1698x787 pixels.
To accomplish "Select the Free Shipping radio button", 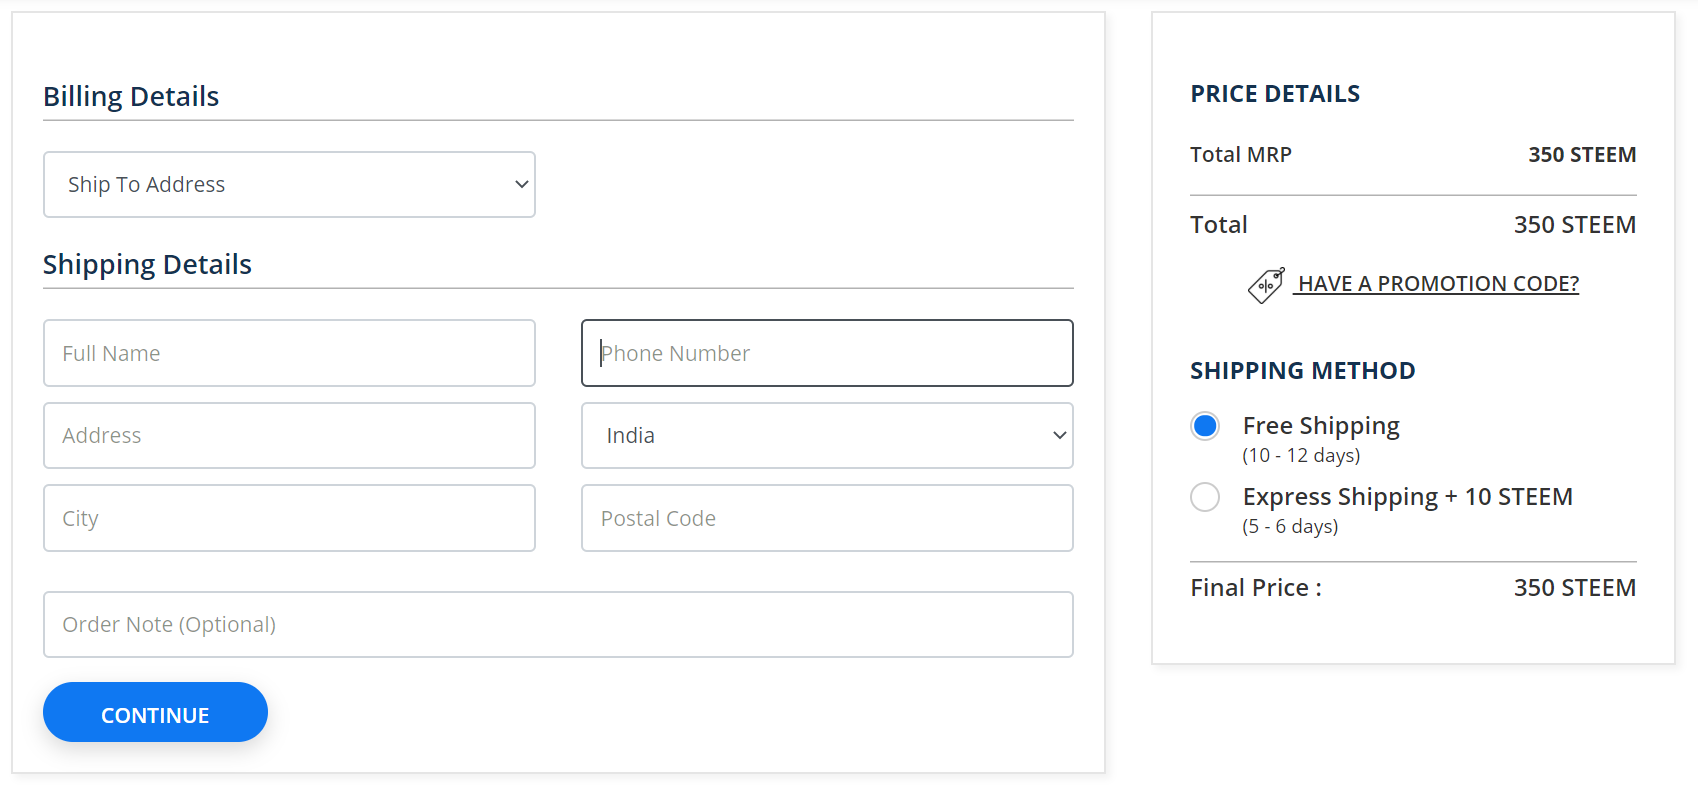I will point(1205,426).
